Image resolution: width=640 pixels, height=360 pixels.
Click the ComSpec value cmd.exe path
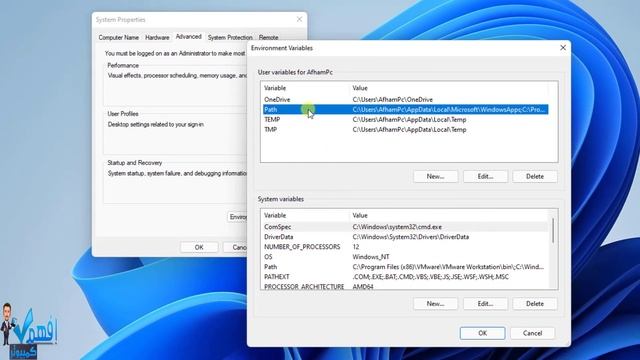pyautogui.click(x=397, y=227)
